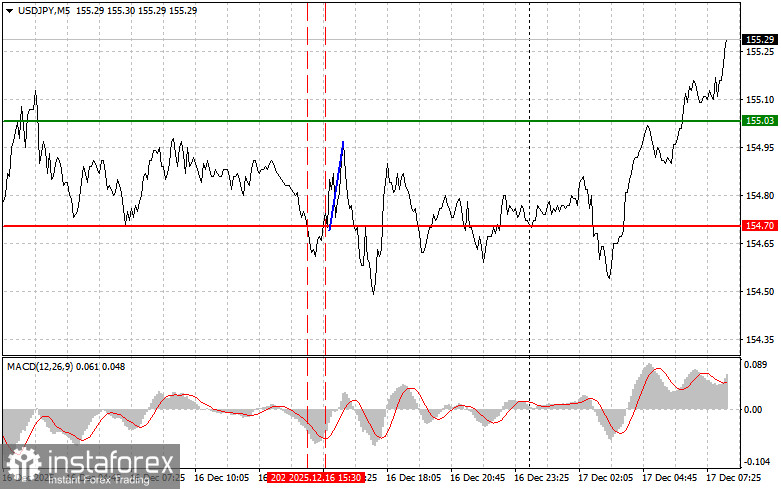Viewport: 781px width, 489px height.
Task: Select the MACD(12,26,9) indicator label
Action: coord(40,367)
